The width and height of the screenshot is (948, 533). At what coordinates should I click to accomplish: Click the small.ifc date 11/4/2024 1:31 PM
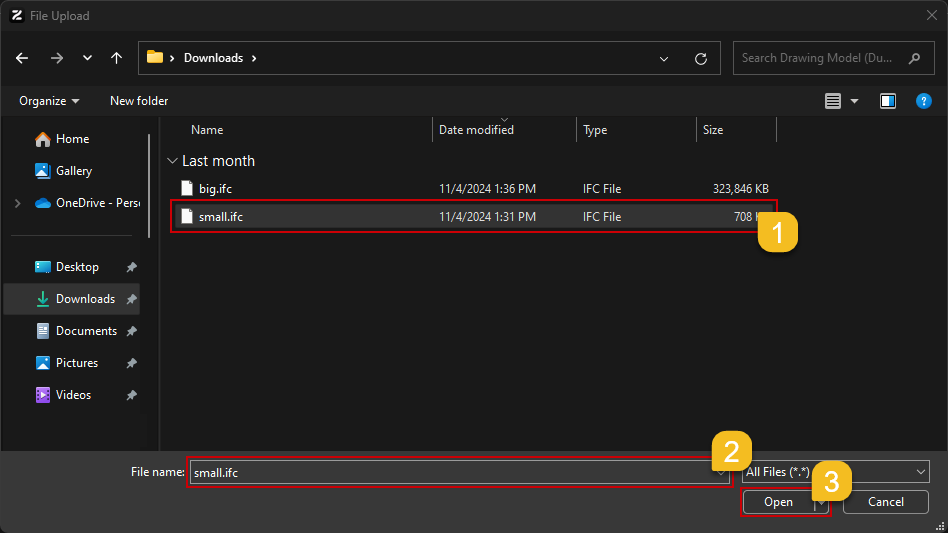(487, 217)
